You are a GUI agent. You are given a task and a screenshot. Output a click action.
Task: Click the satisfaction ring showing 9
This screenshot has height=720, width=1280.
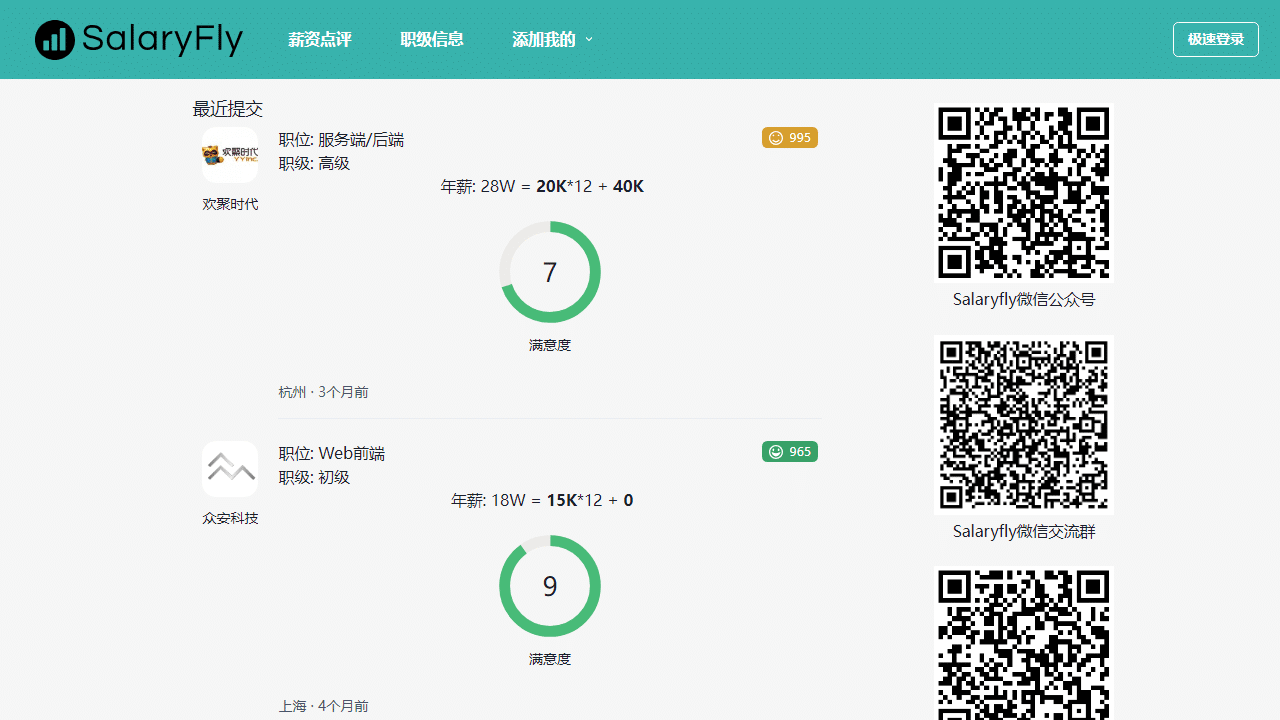click(x=550, y=586)
